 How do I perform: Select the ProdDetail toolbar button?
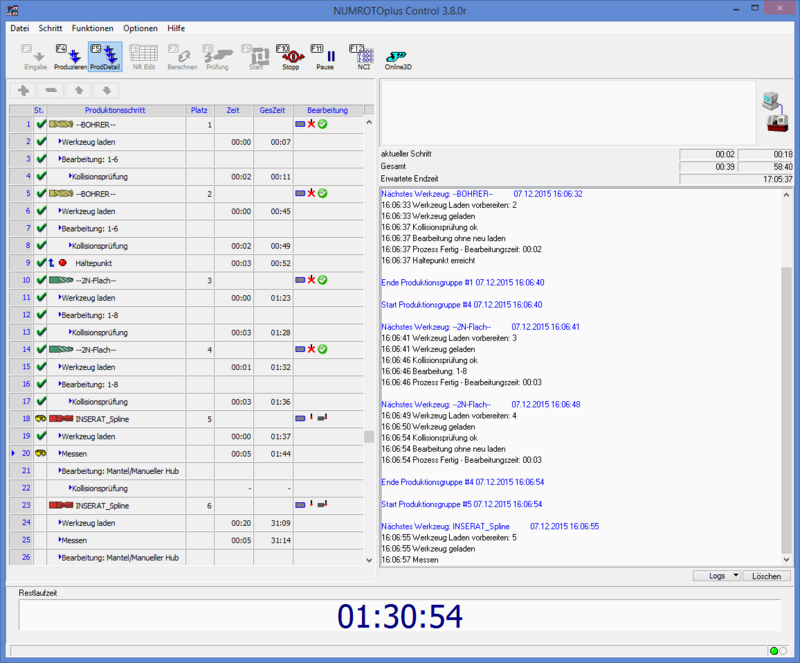104,56
